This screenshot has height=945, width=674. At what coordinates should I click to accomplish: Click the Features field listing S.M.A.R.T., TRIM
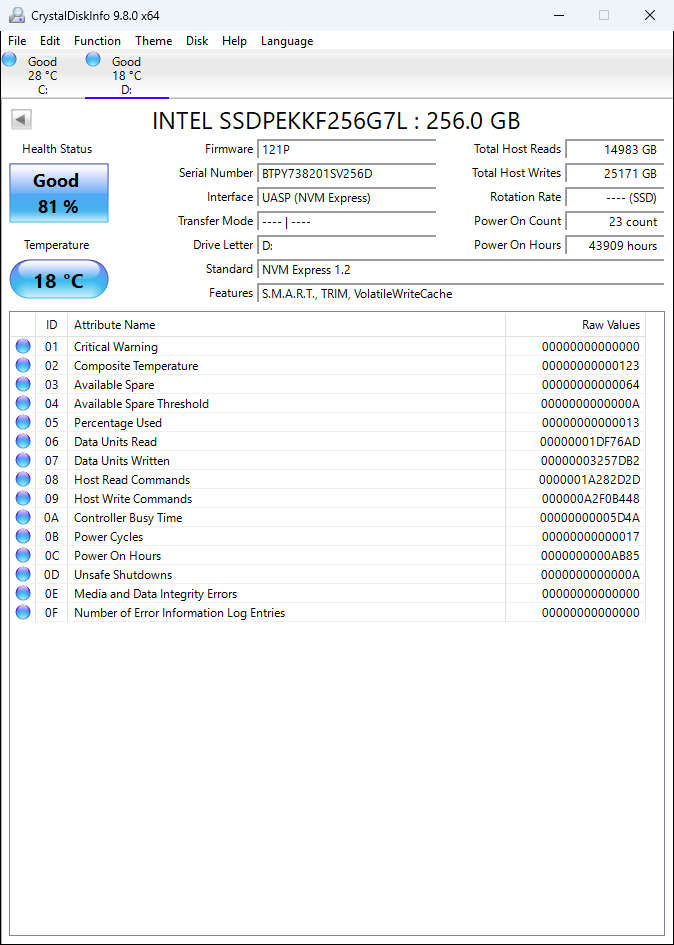point(461,294)
